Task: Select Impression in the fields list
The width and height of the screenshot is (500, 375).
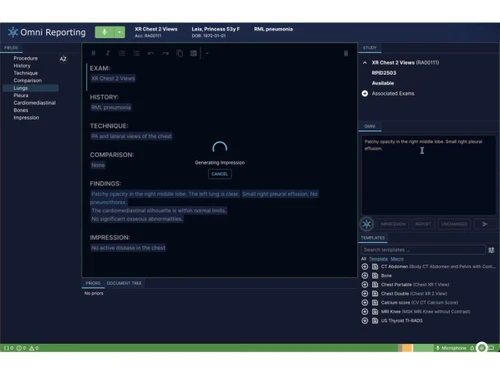Action: [26, 118]
